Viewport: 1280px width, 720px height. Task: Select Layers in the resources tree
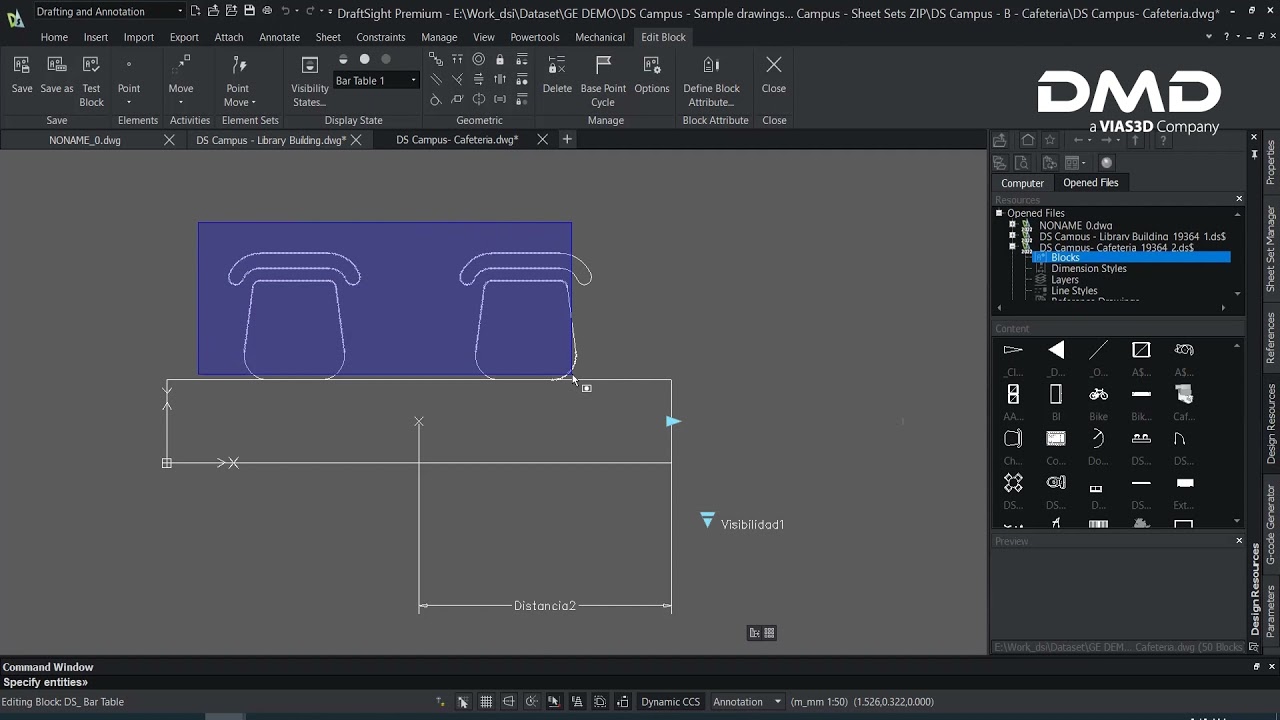tap(1064, 280)
